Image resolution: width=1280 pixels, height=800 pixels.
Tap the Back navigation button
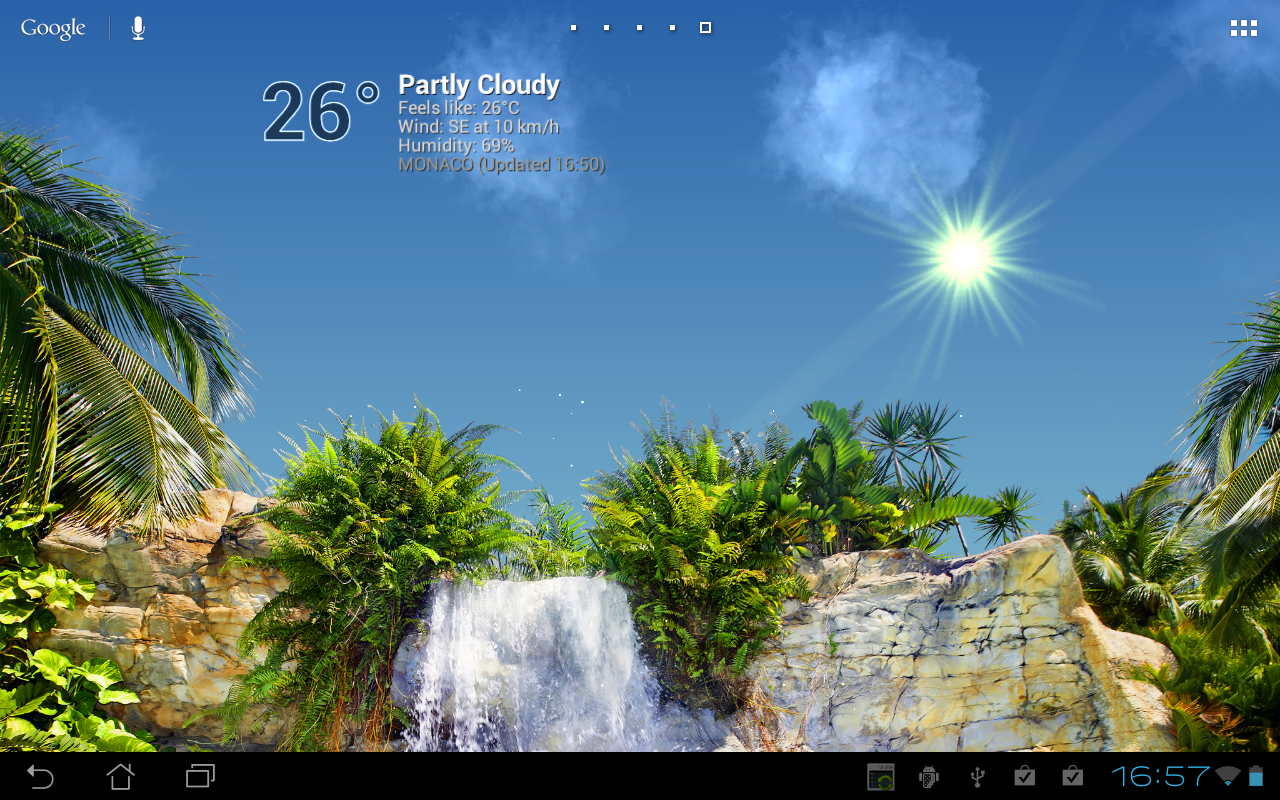40,776
